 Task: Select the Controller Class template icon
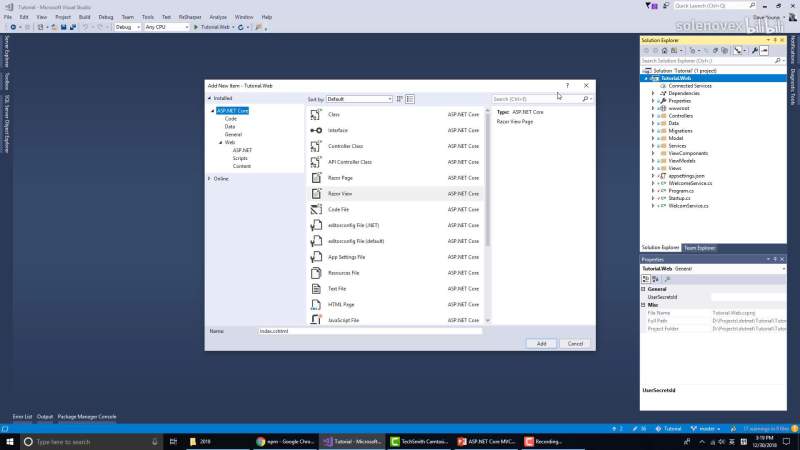[x=316, y=146]
